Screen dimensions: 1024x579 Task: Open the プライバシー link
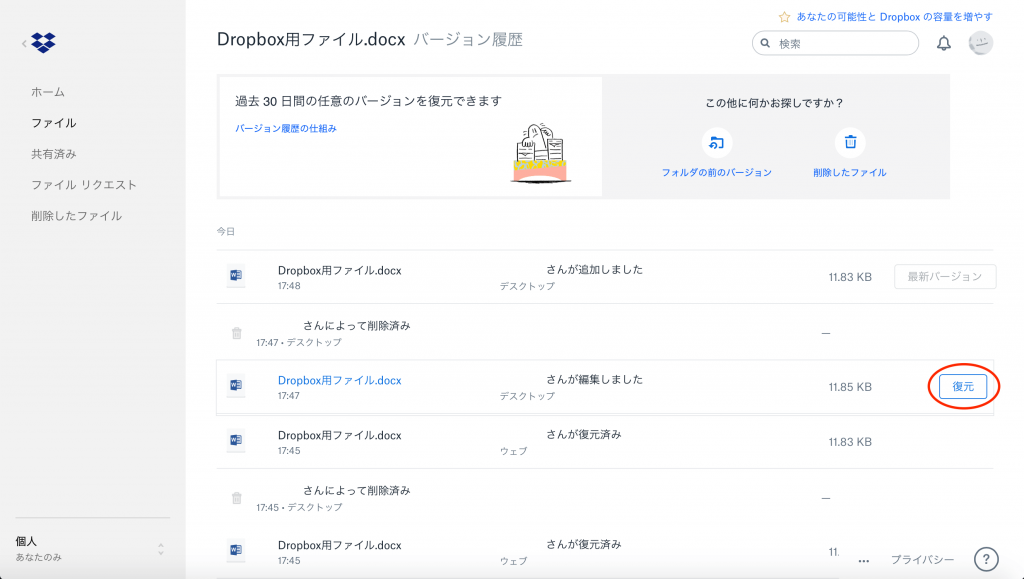(x=922, y=559)
